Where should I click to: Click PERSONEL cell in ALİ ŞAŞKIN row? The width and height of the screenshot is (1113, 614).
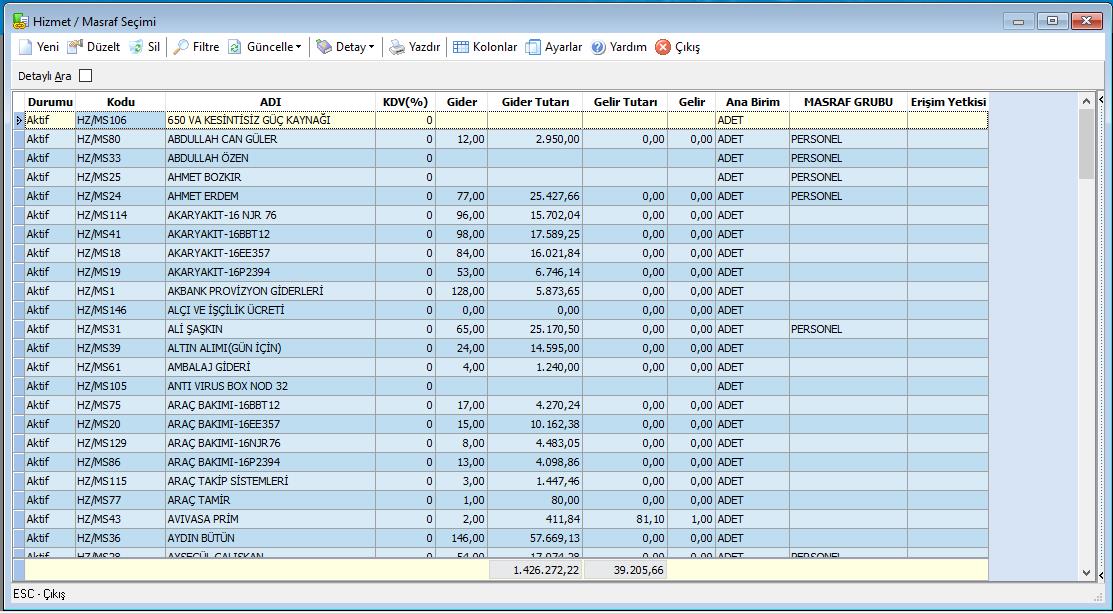pos(848,329)
